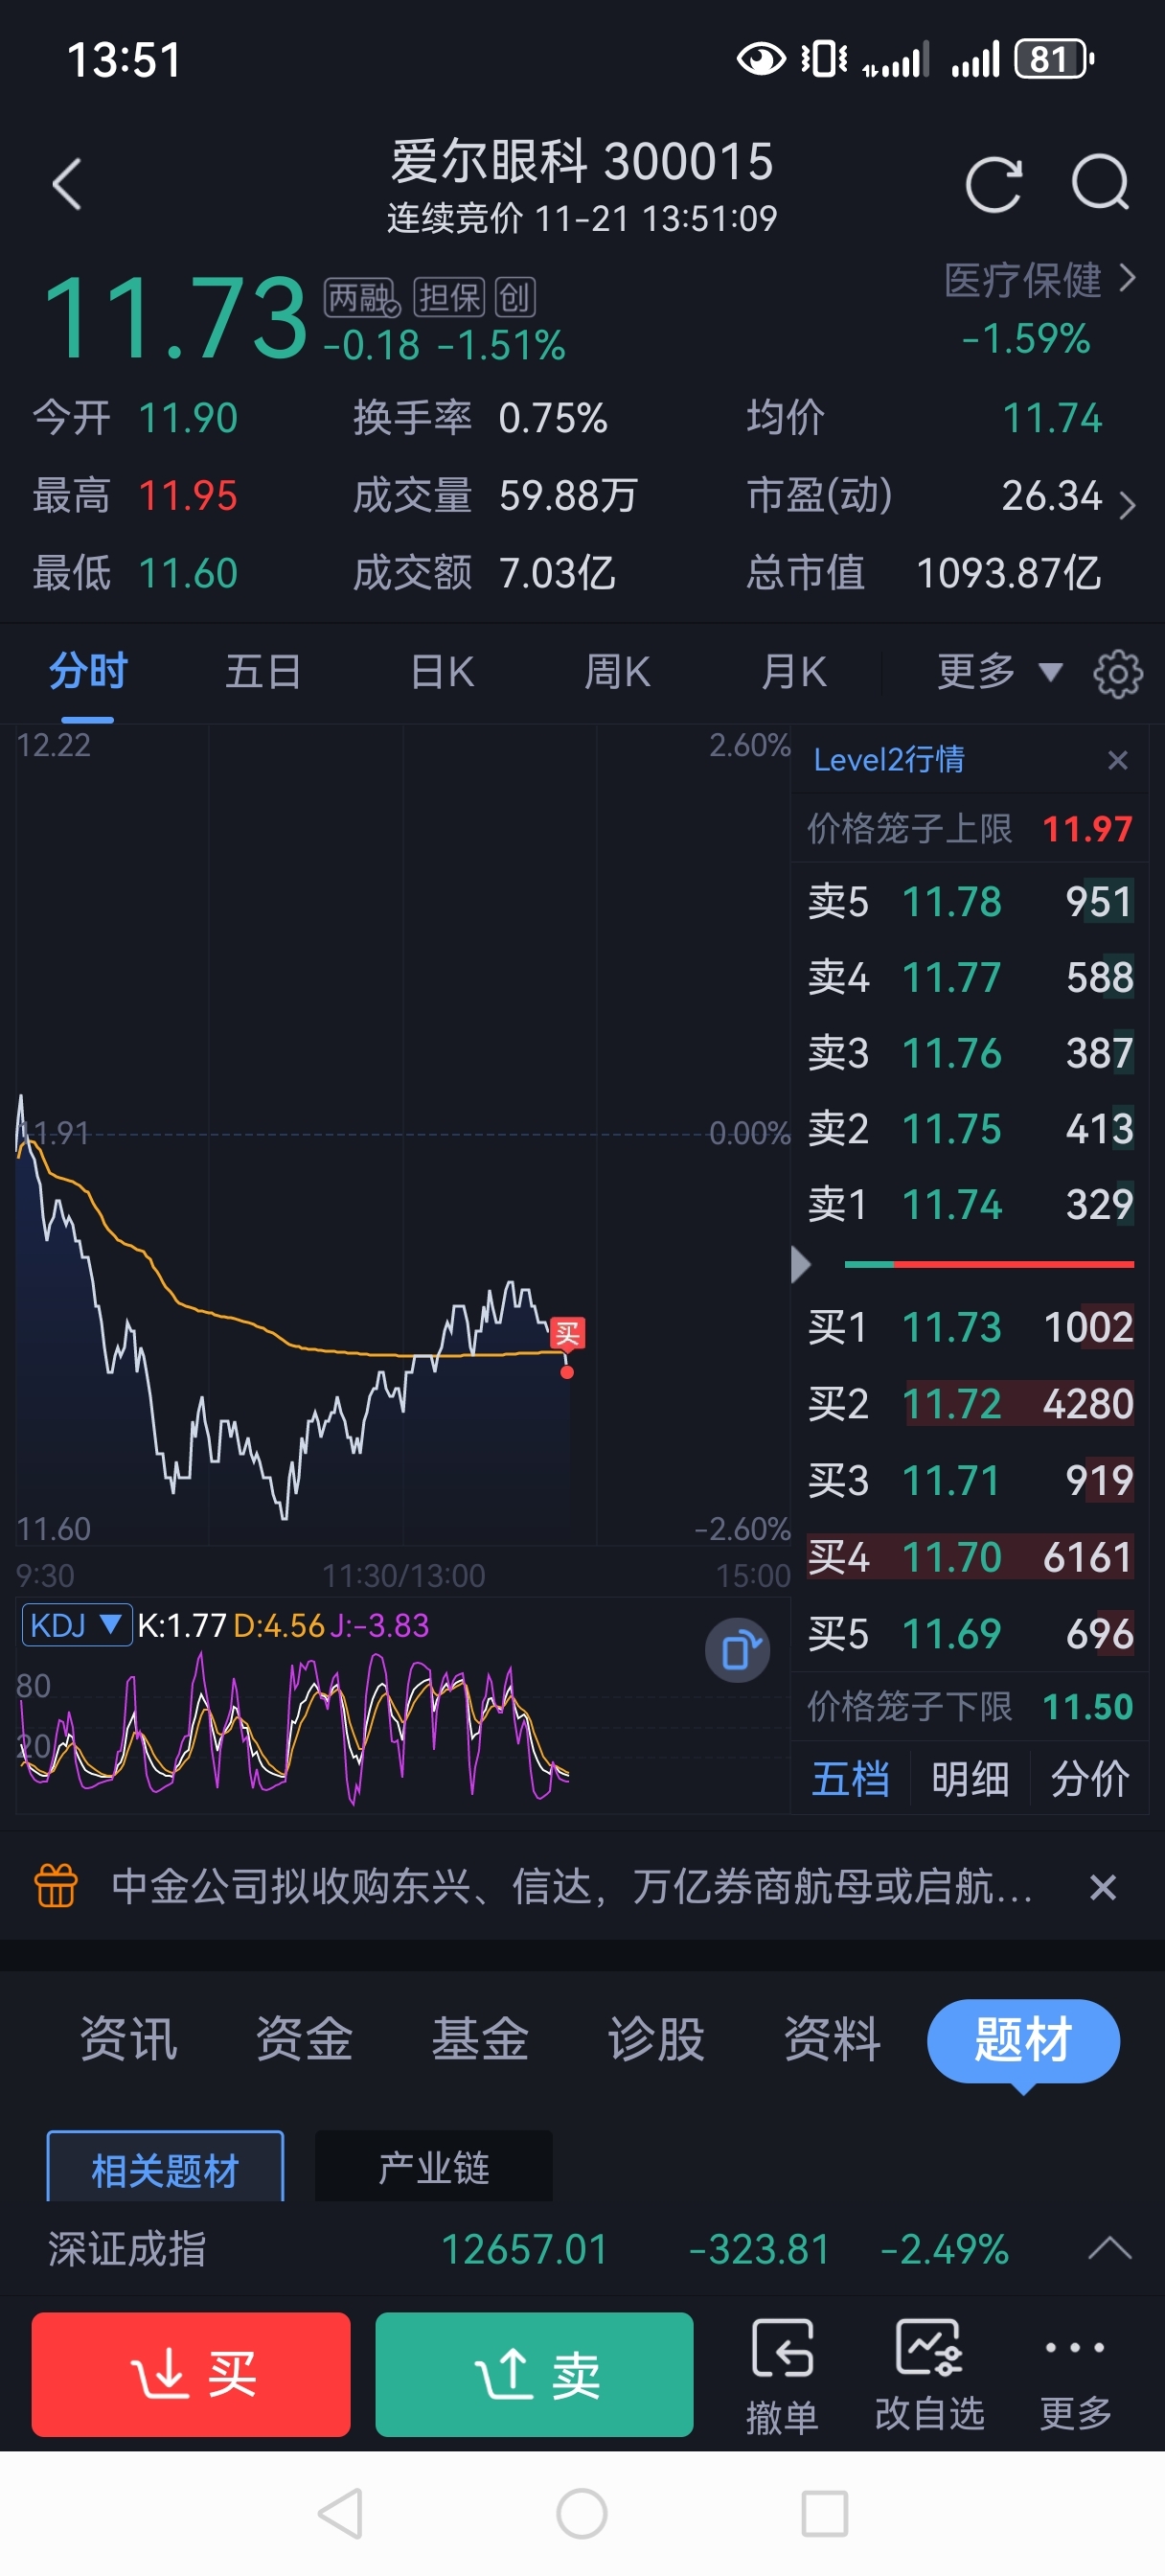Select 卖3 row at 11.76
The image size is (1165, 2576).
970,1054
